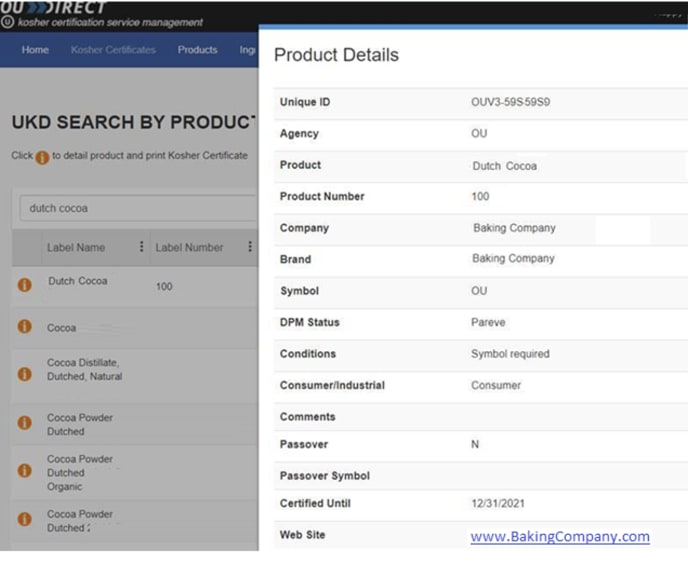Click the Passover Symbol field label
688x562 pixels.
point(325,476)
